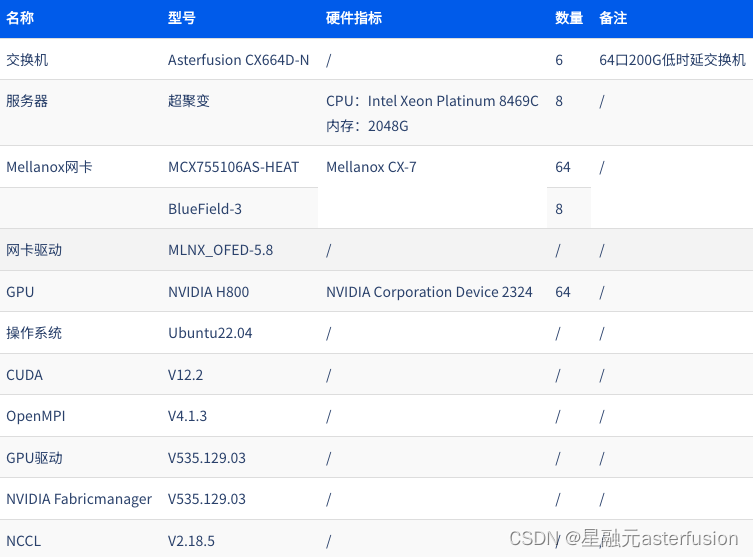The width and height of the screenshot is (753, 557).
Task: Select the GPU驱动 cell
Action: coord(34,458)
